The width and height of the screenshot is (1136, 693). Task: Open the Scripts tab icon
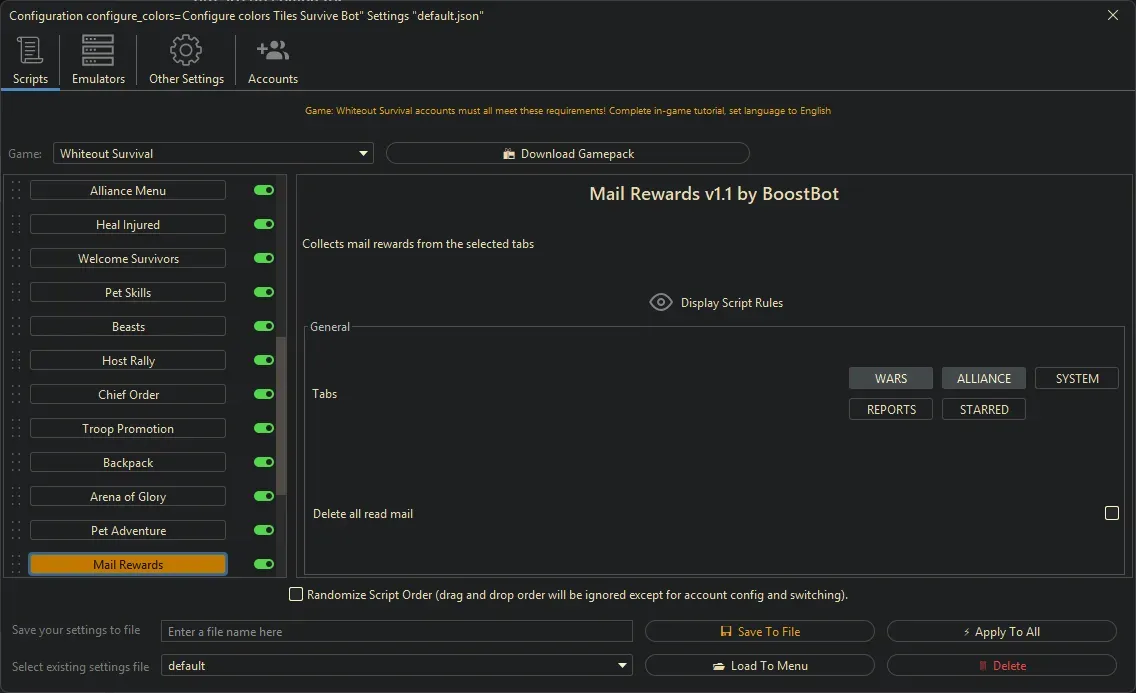(30, 50)
